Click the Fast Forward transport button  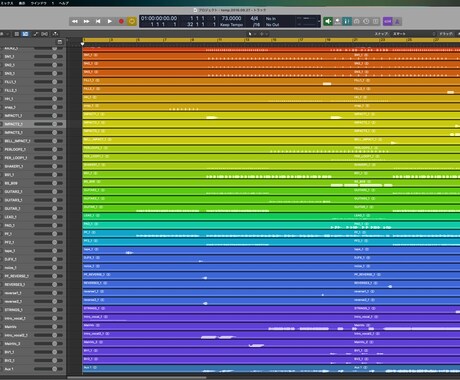pos(86,21)
